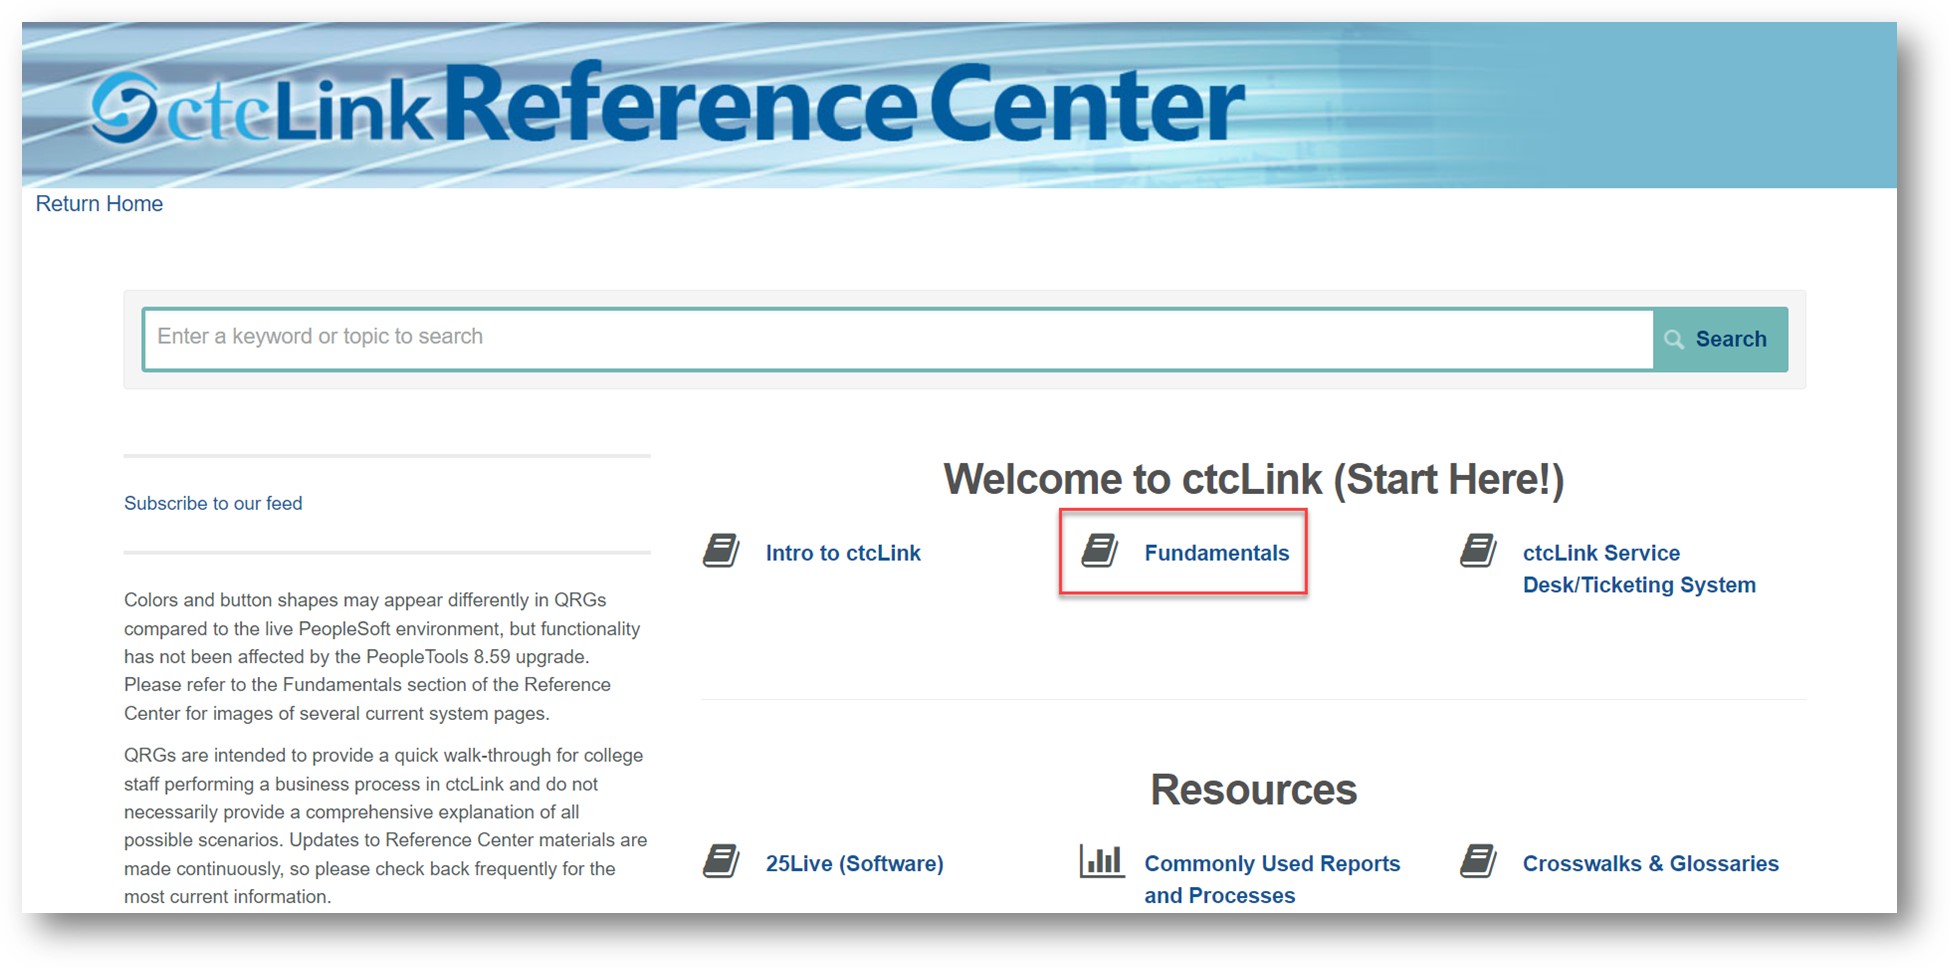Open the Subscribe to our feed link
The width and height of the screenshot is (1951, 968).
pos(213,503)
